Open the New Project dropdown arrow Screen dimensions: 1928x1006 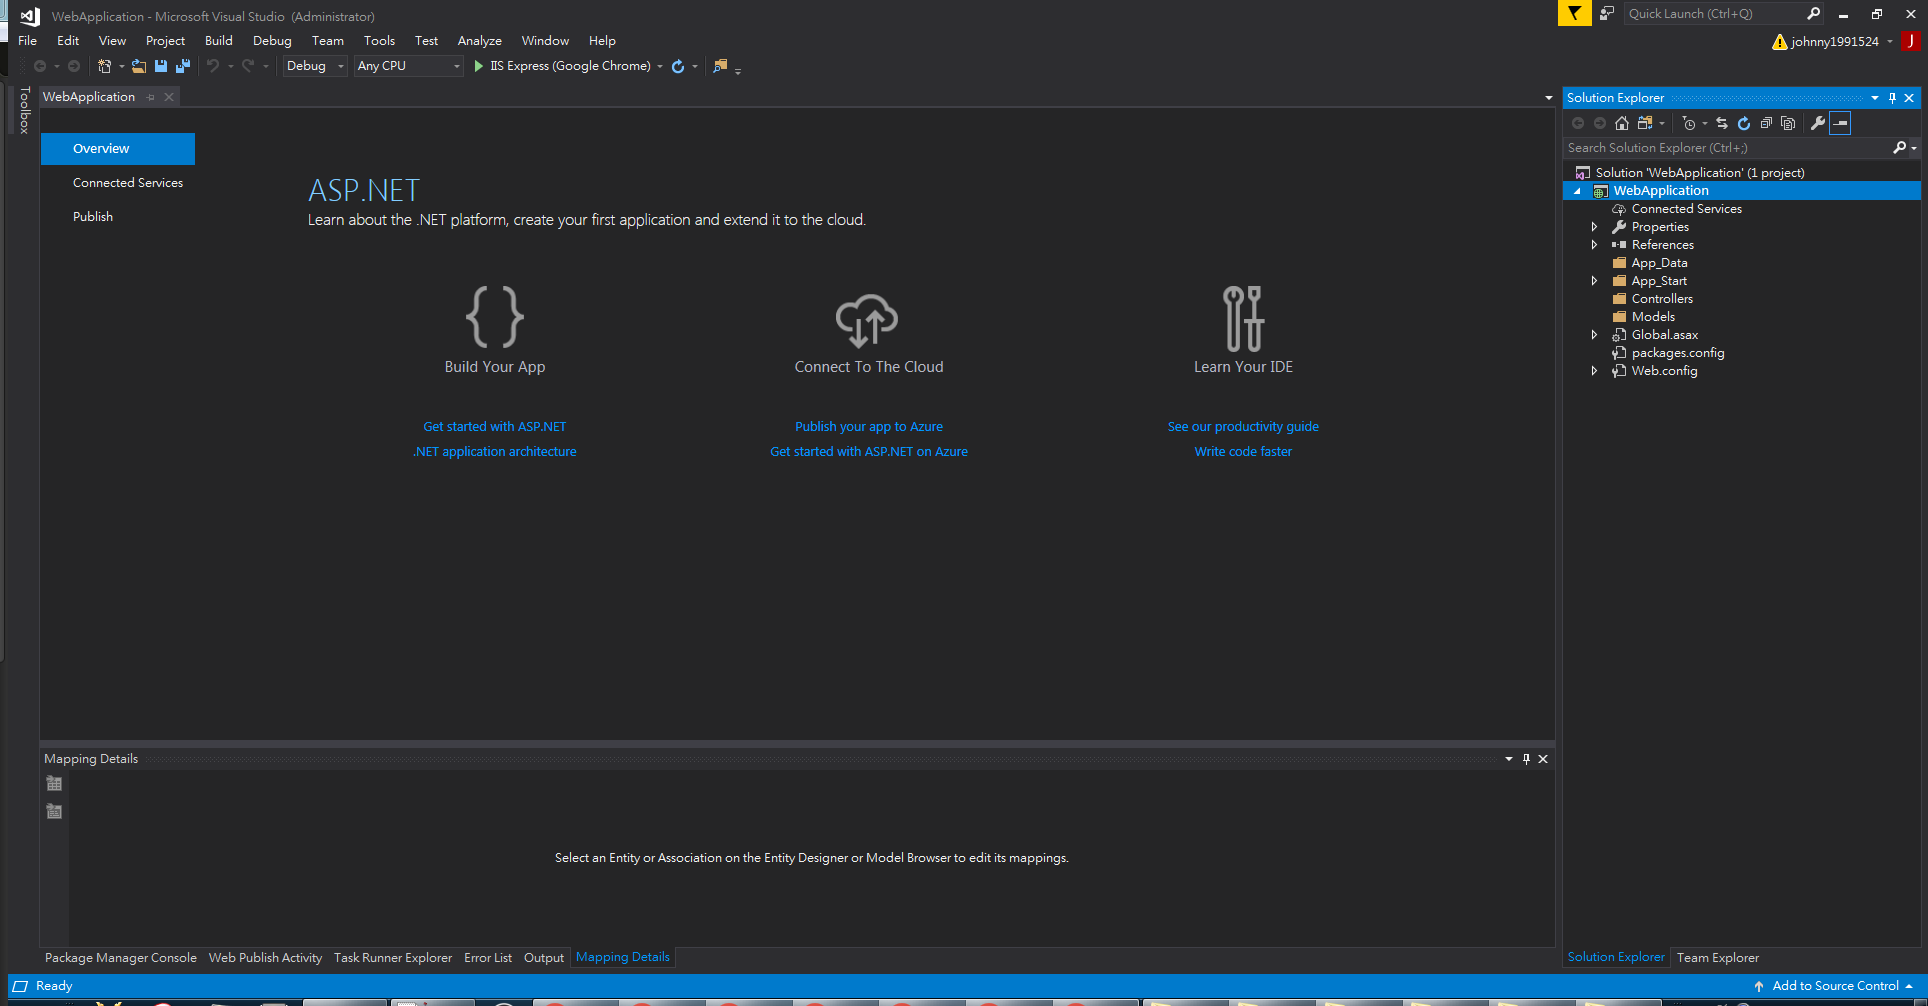122,66
